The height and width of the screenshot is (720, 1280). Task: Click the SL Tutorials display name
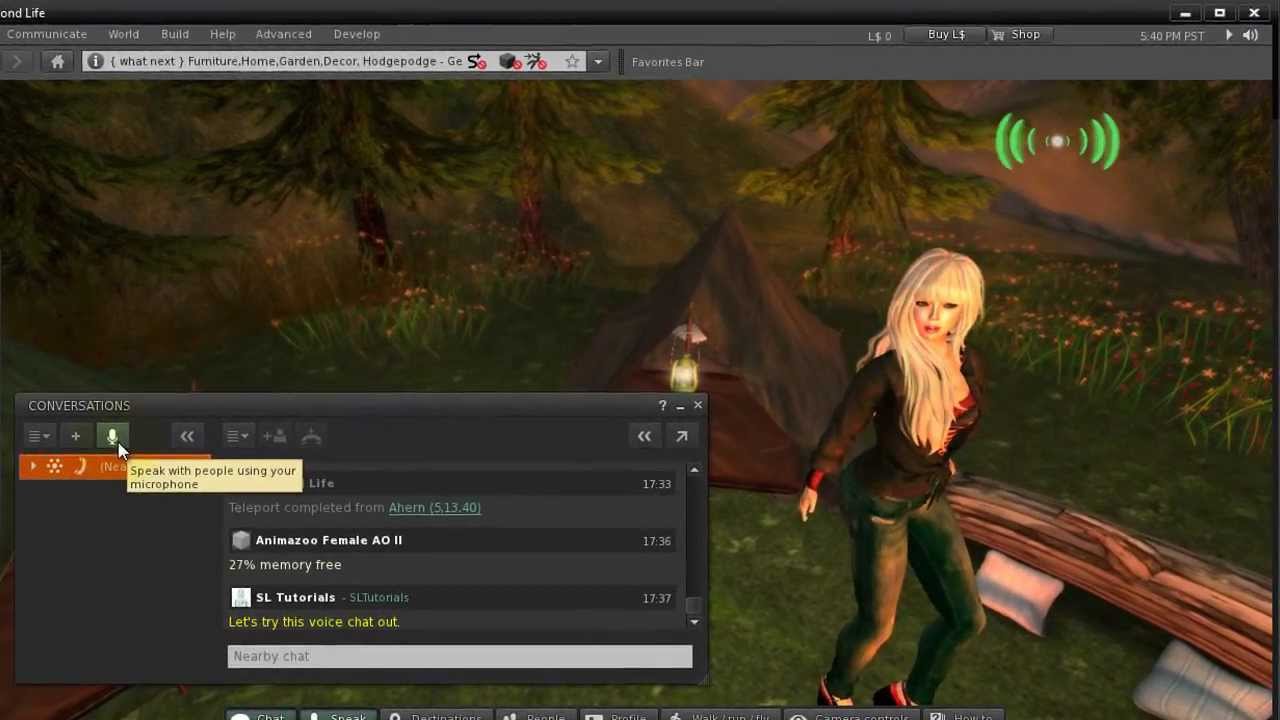(295, 598)
